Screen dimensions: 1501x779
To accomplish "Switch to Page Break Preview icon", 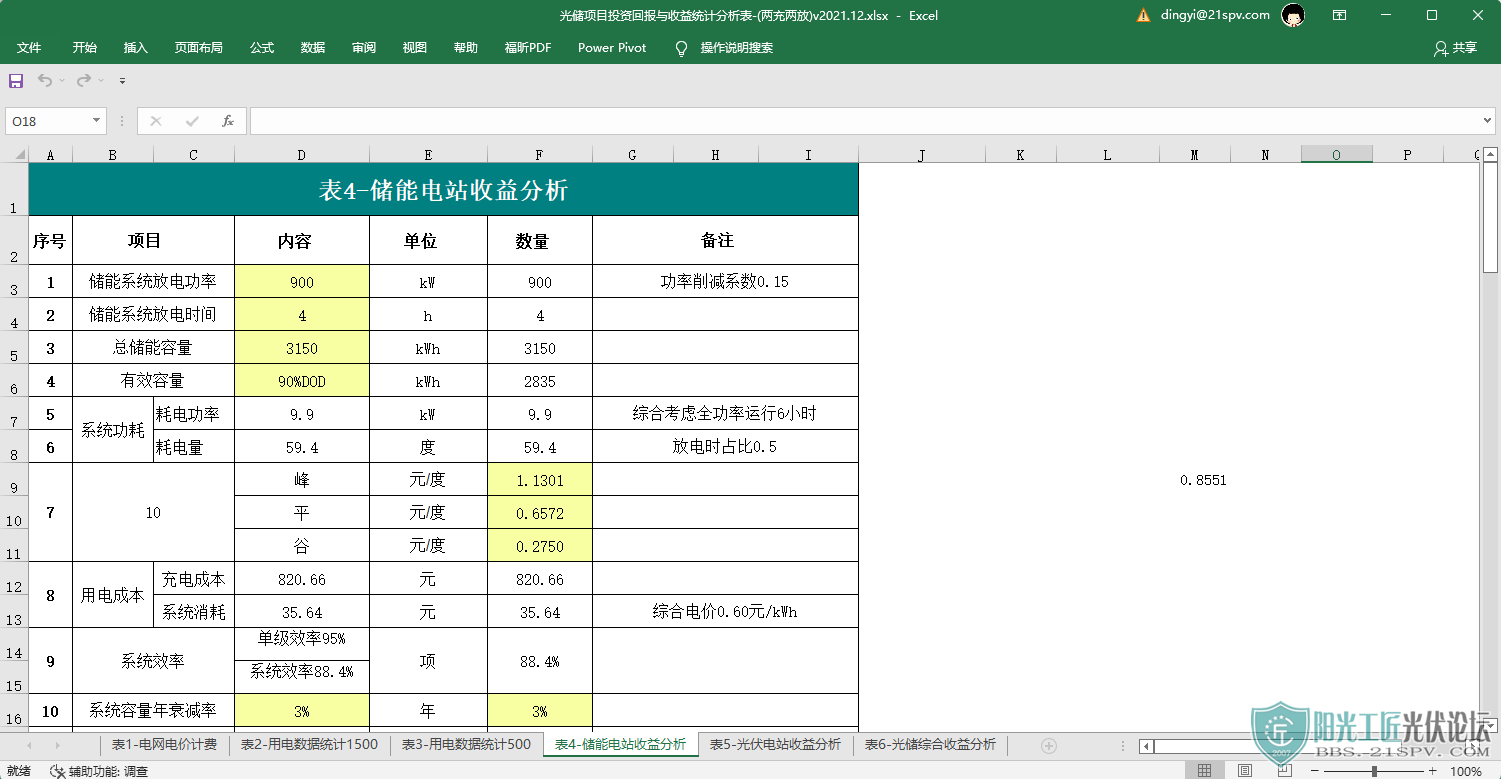I will (1284, 771).
